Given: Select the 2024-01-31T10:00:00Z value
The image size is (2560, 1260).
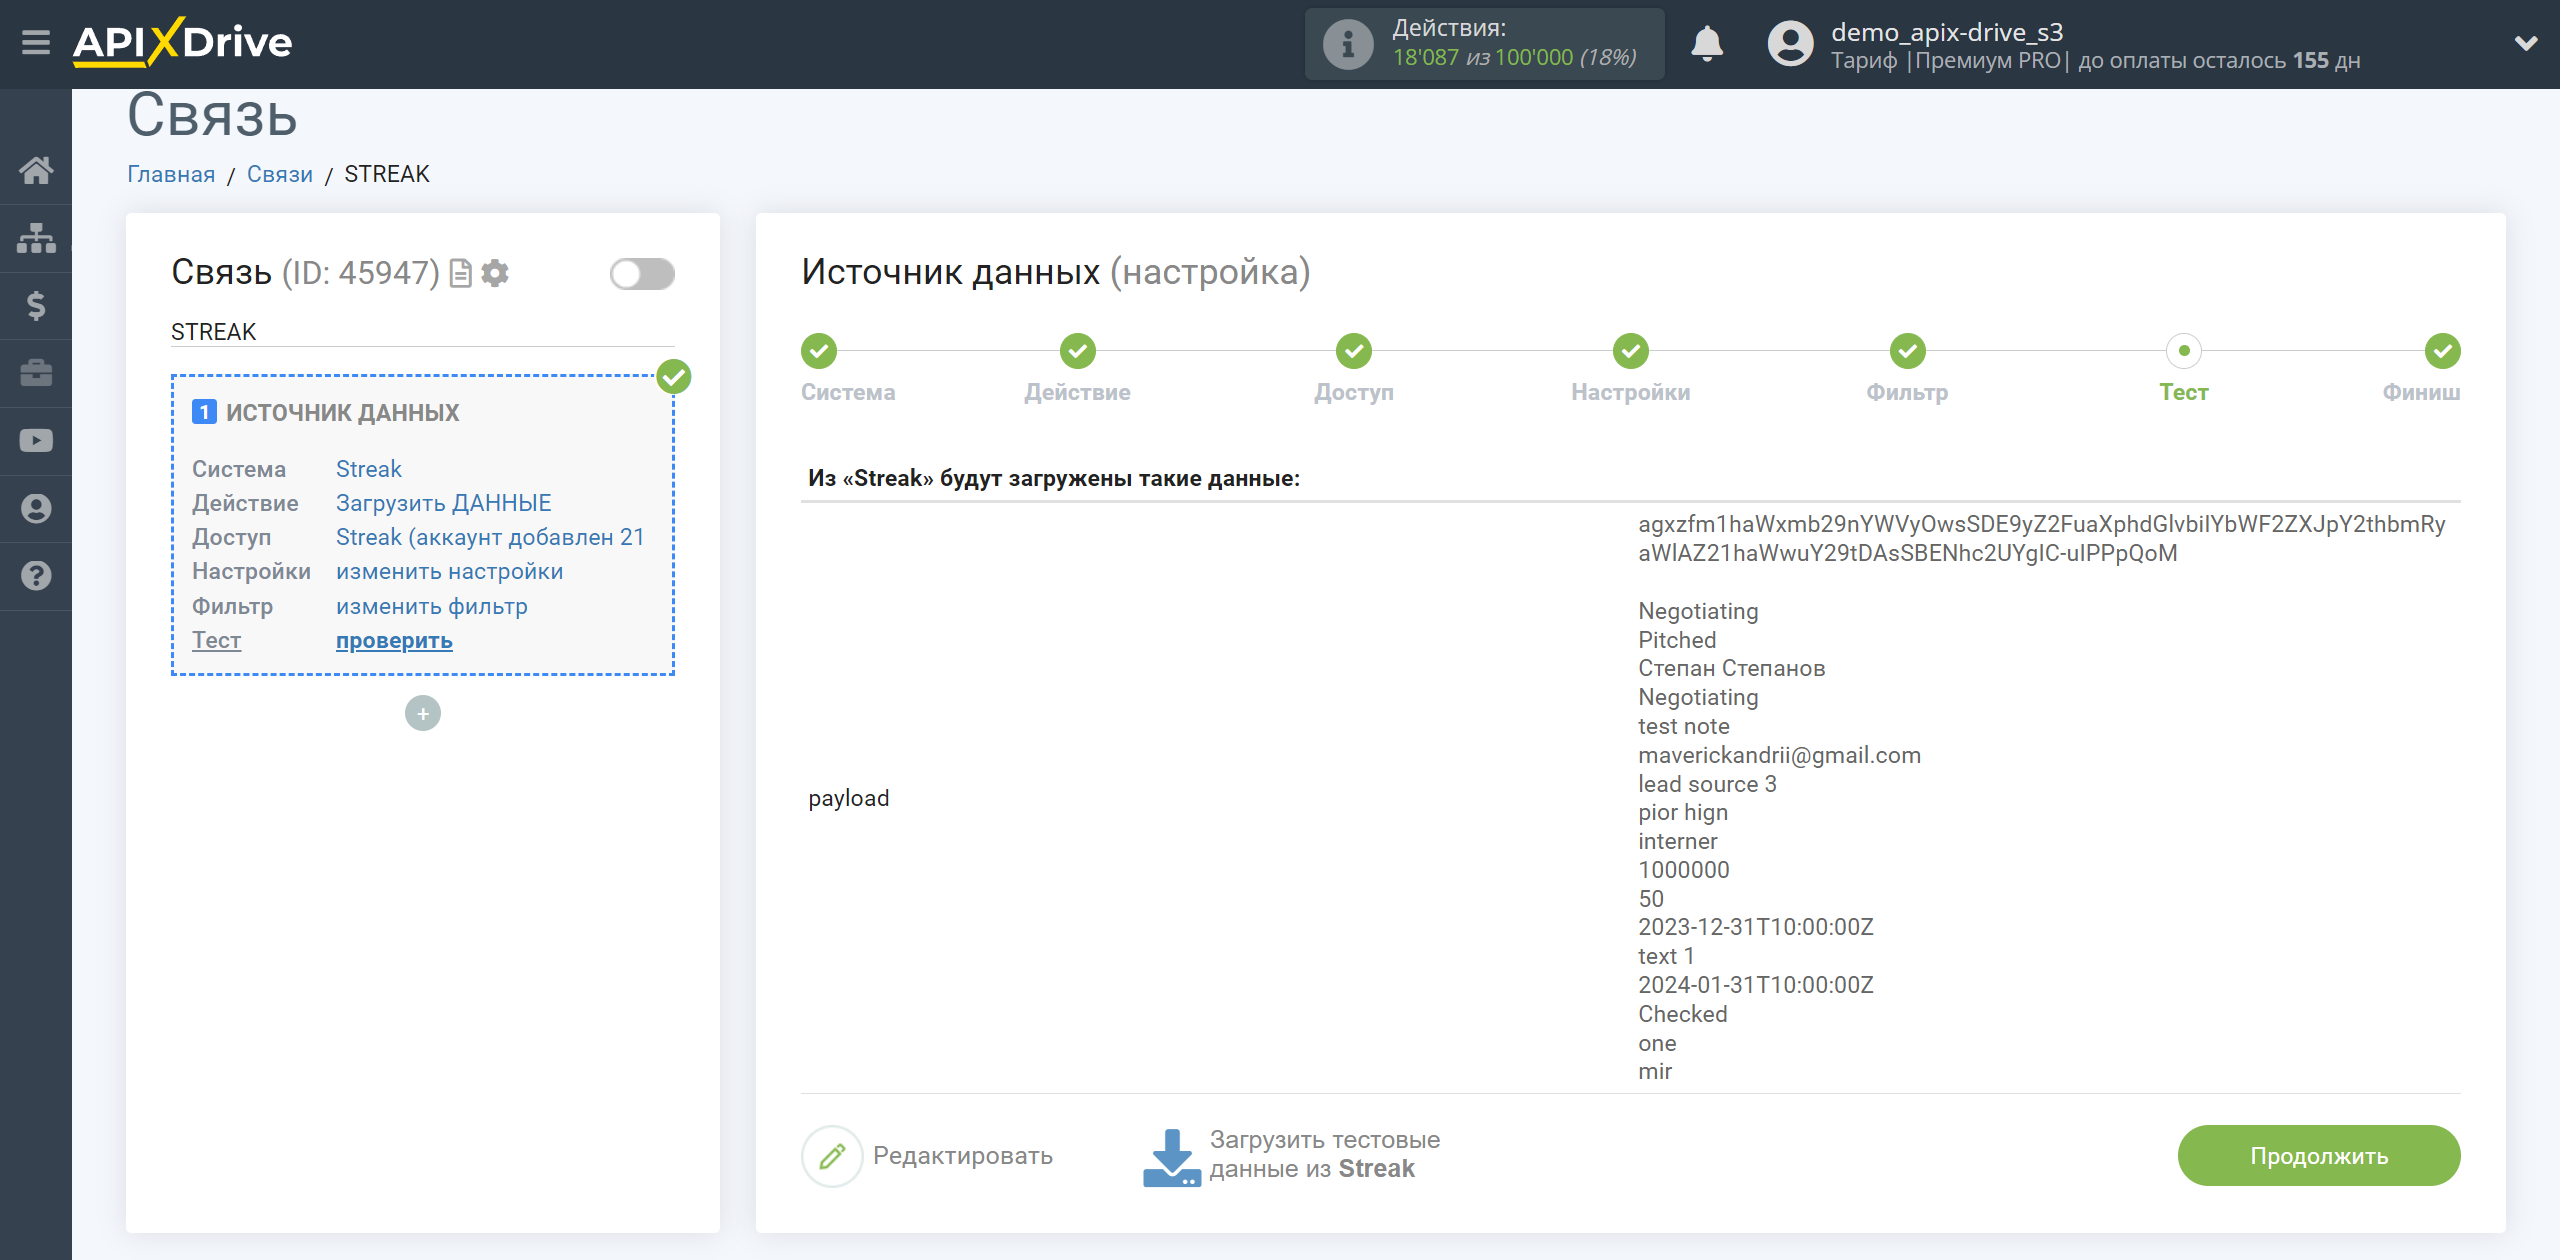Looking at the screenshot, I should [x=1755, y=985].
